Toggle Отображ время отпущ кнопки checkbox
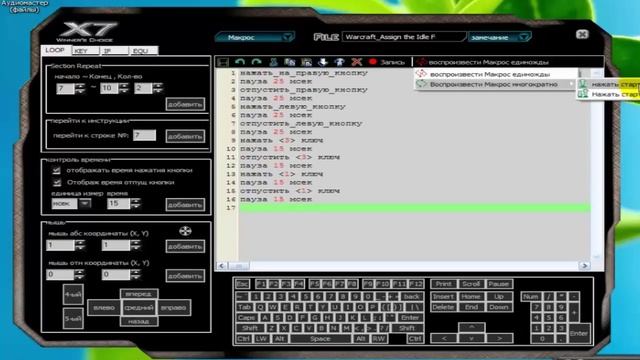The width and height of the screenshot is (640, 360). (x=57, y=182)
